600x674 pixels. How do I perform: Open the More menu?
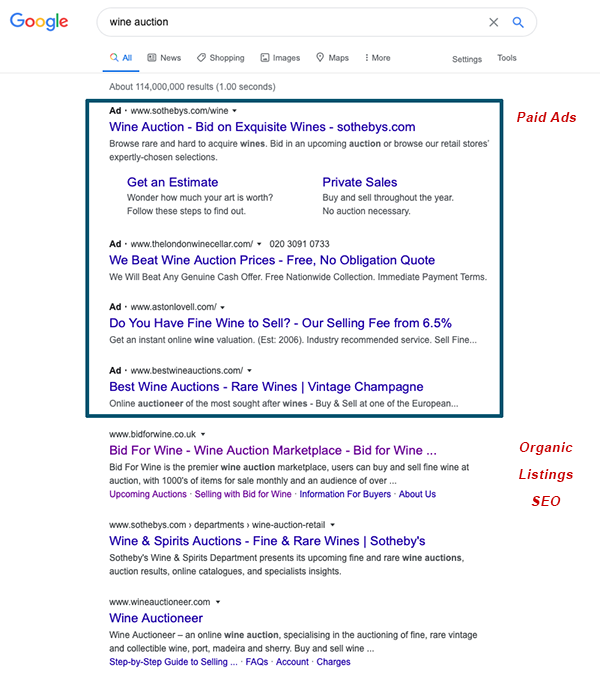click(377, 58)
